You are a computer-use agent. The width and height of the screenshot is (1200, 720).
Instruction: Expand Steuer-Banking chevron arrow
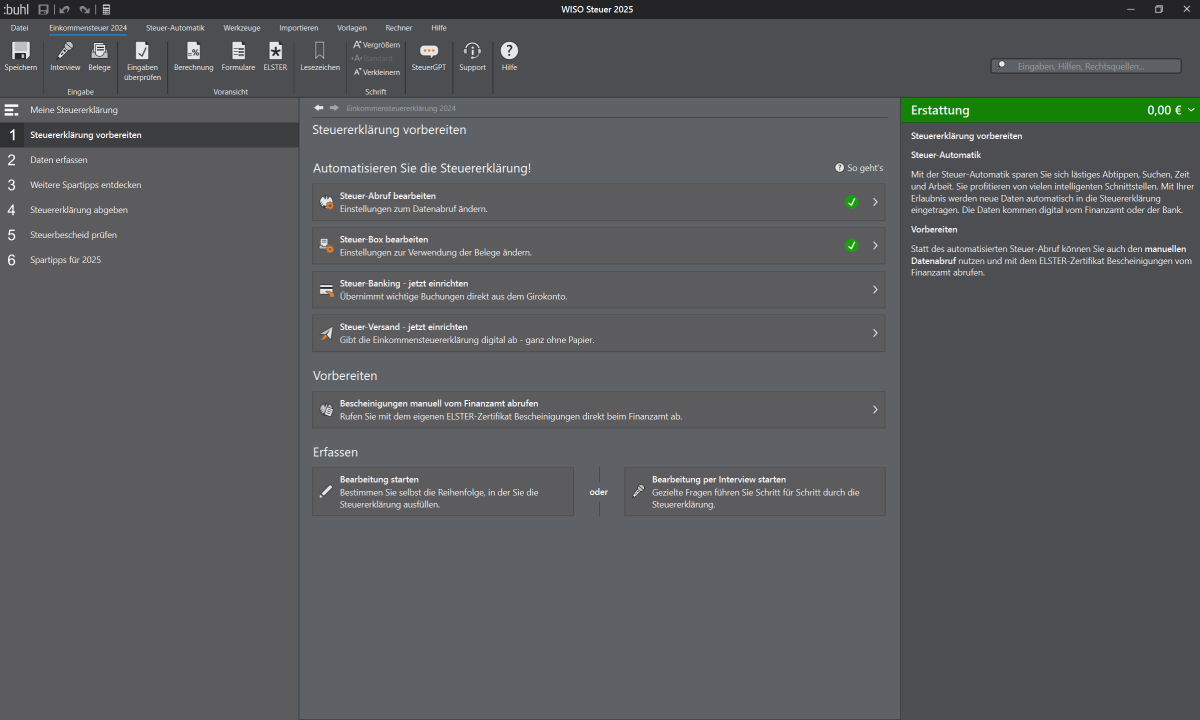pos(875,289)
